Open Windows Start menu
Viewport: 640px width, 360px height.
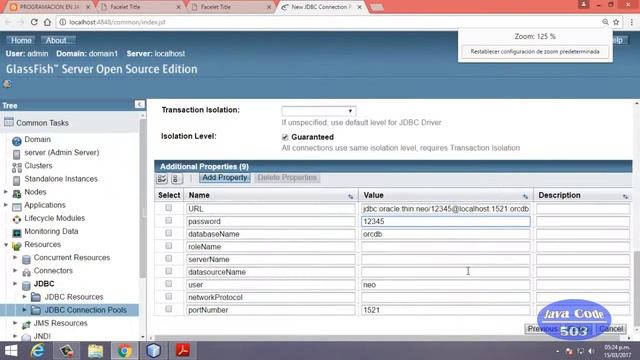tap(11, 351)
